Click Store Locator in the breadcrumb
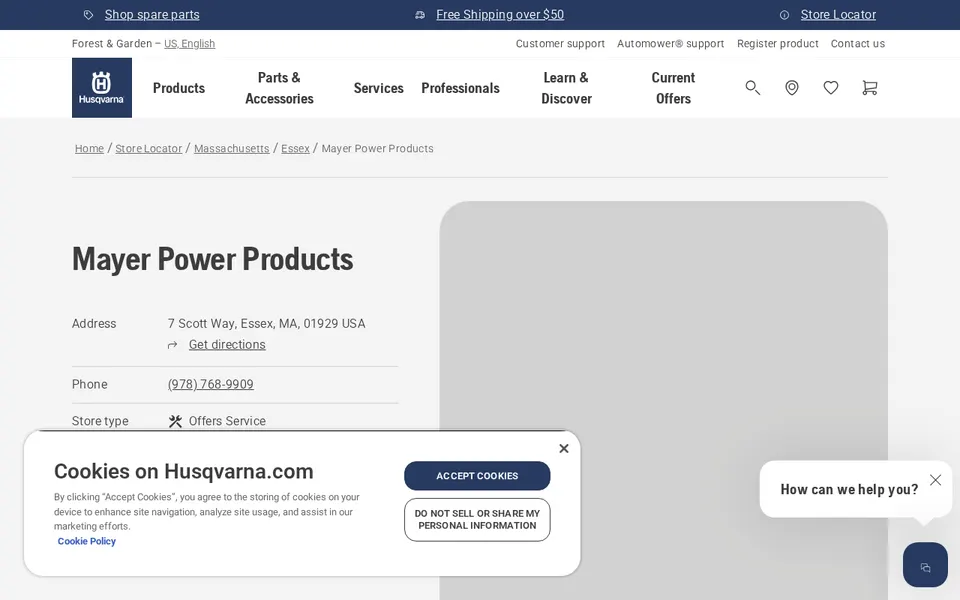Image resolution: width=960 pixels, height=600 pixels. coord(149,148)
